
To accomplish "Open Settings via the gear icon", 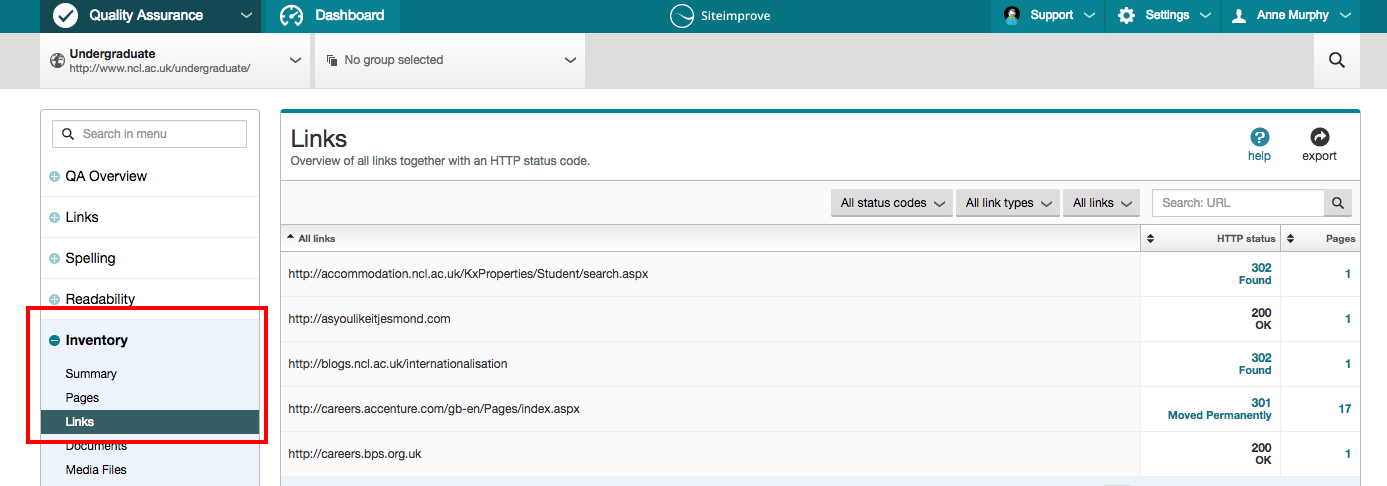I will point(1126,15).
